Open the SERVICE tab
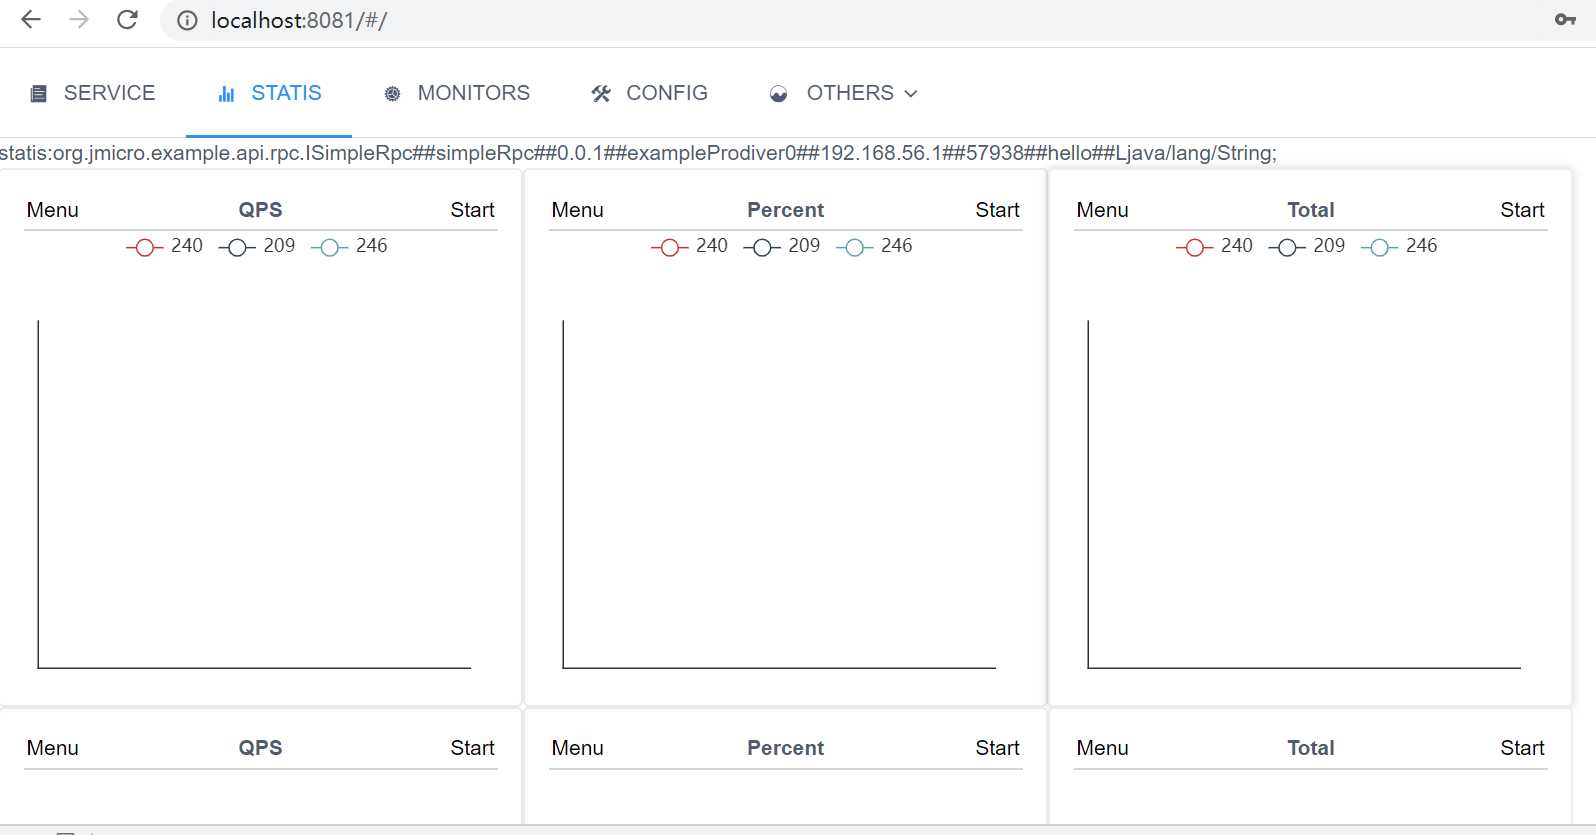The image size is (1596, 835). pyautogui.click(x=93, y=93)
